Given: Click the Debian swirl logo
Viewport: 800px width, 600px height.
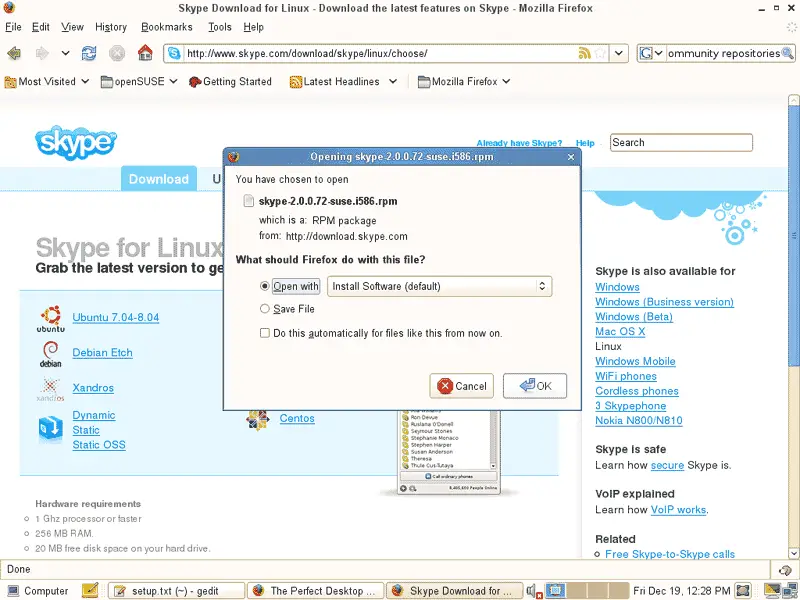Looking at the screenshot, I should coord(51,354).
